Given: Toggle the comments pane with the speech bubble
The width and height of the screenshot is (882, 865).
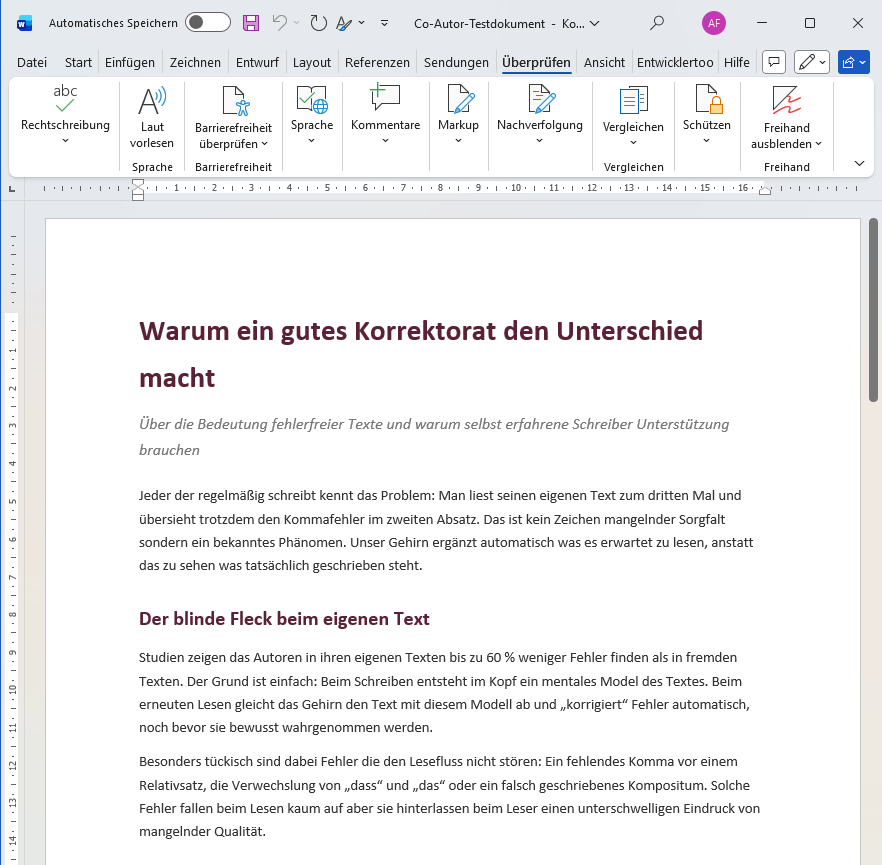Looking at the screenshot, I should point(773,62).
